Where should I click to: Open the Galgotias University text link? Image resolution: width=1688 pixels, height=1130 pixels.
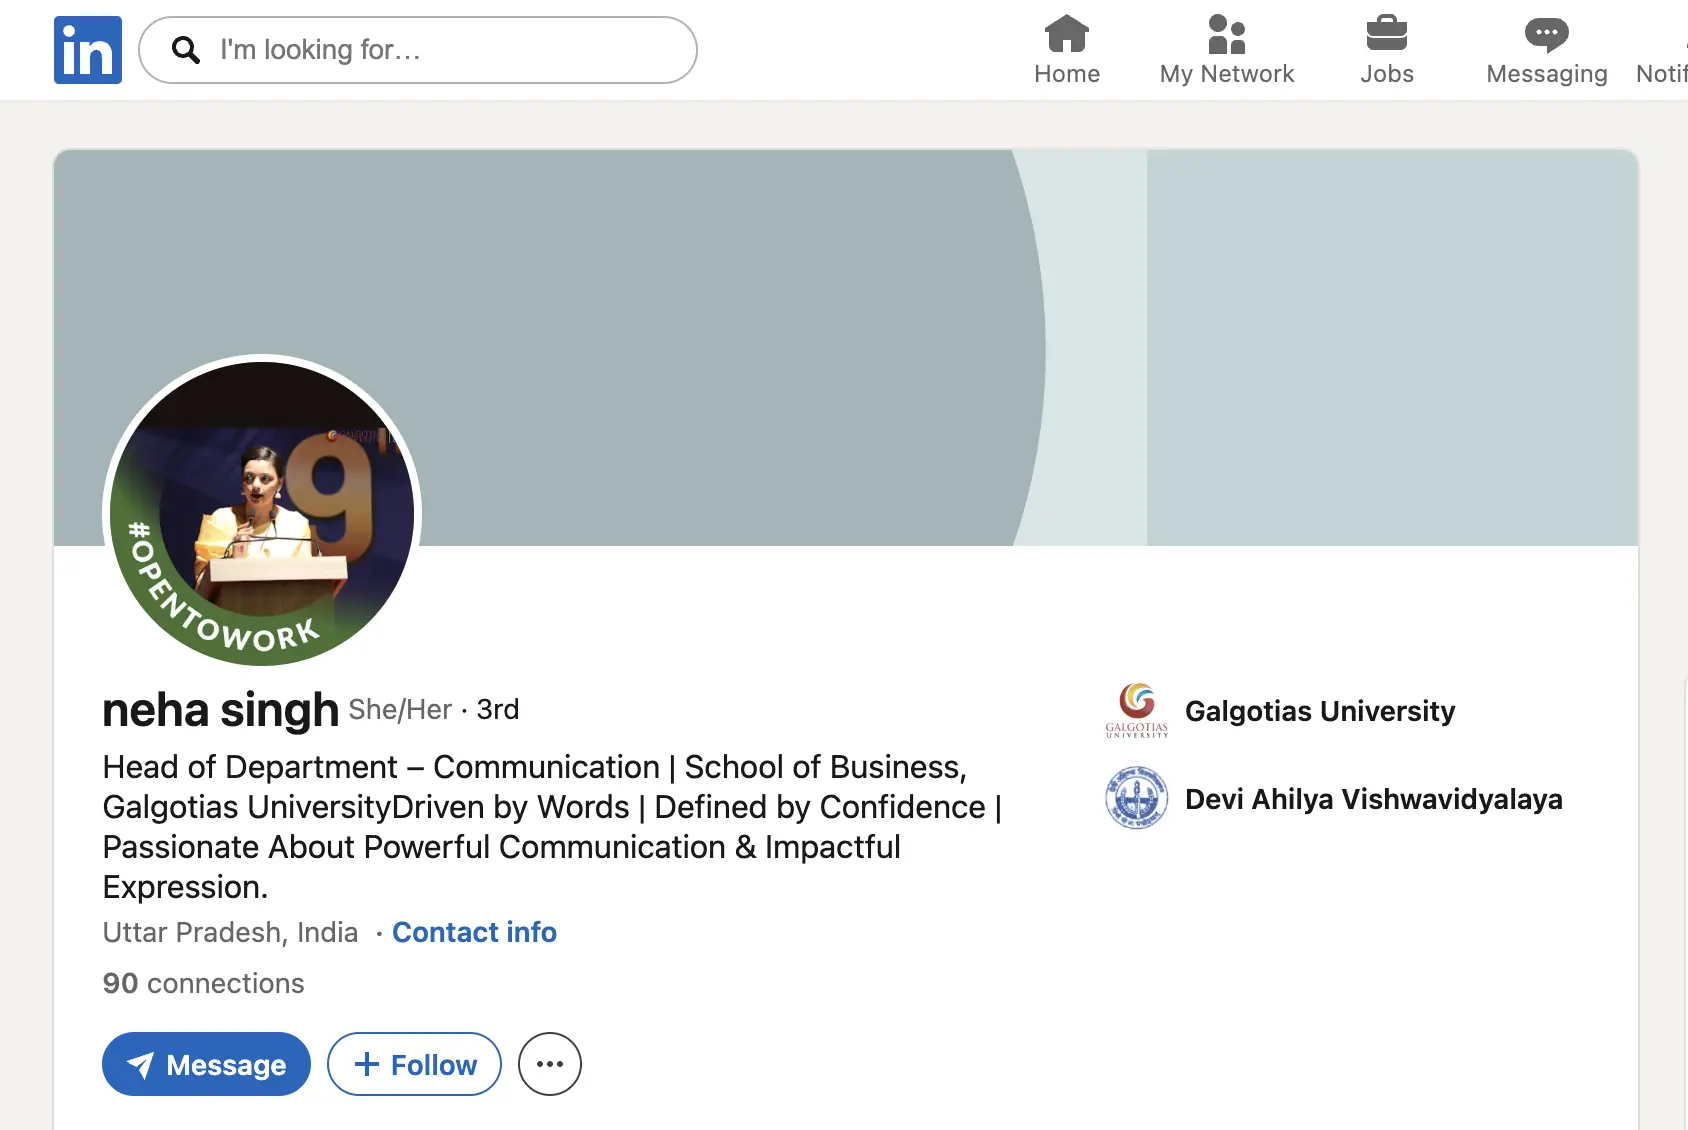tap(1319, 711)
